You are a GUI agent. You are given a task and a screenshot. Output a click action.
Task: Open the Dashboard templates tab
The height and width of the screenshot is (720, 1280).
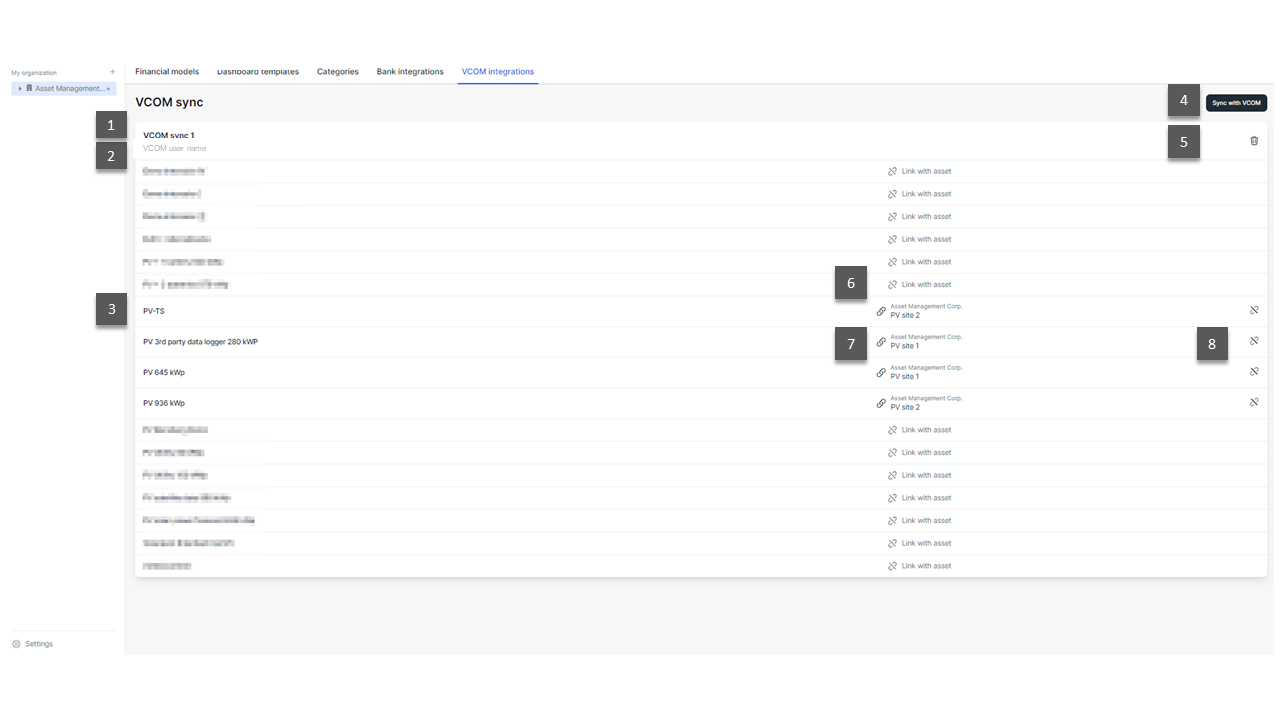click(258, 72)
